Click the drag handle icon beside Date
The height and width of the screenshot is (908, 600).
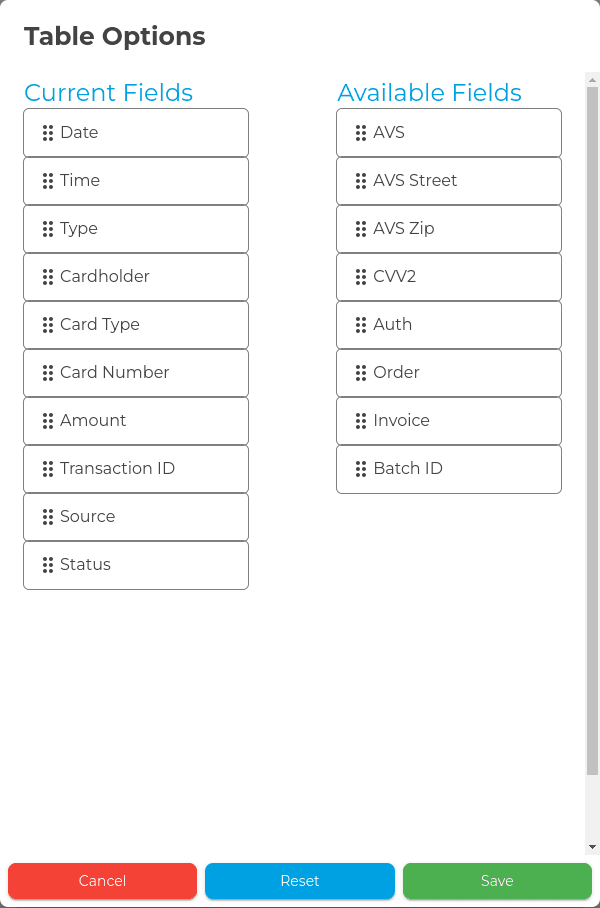pyautogui.click(x=48, y=133)
